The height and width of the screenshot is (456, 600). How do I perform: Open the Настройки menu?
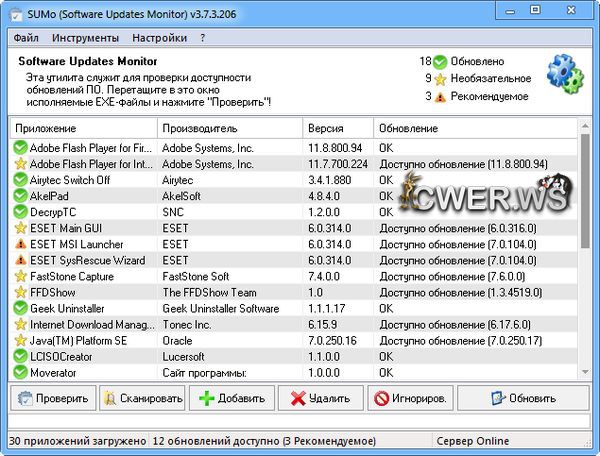[x=159, y=38]
